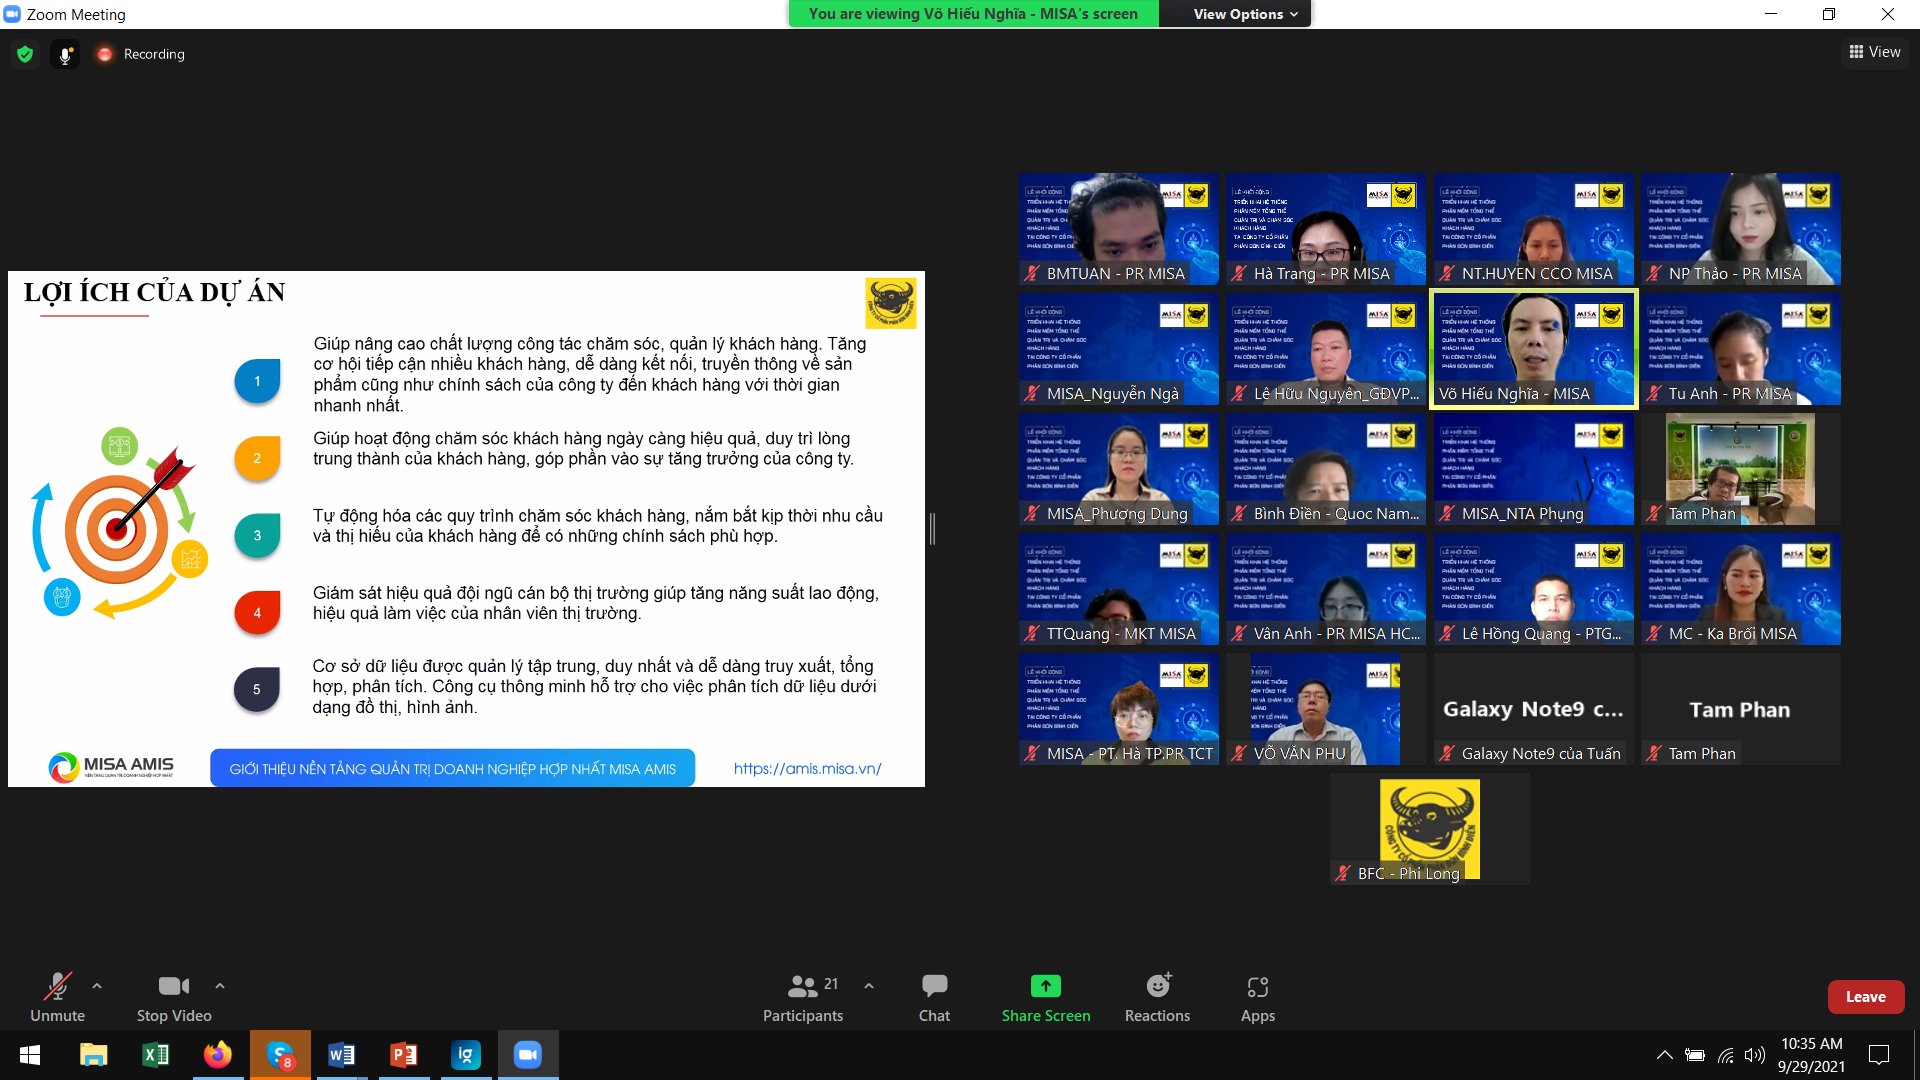
Task: Open the View Options dropdown
Action: tap(1245, 14)
